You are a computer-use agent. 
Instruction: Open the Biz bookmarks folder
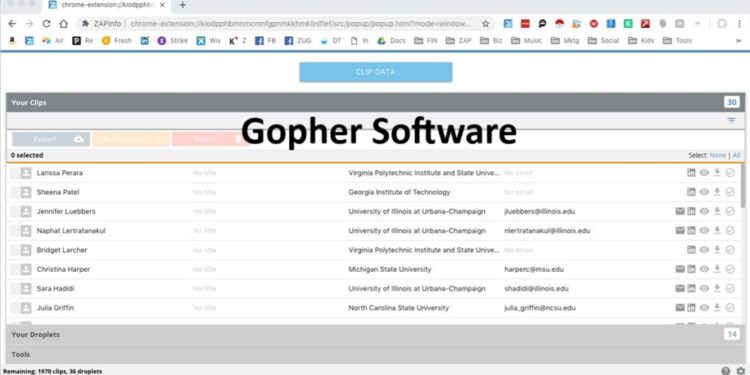pos(491,41)
